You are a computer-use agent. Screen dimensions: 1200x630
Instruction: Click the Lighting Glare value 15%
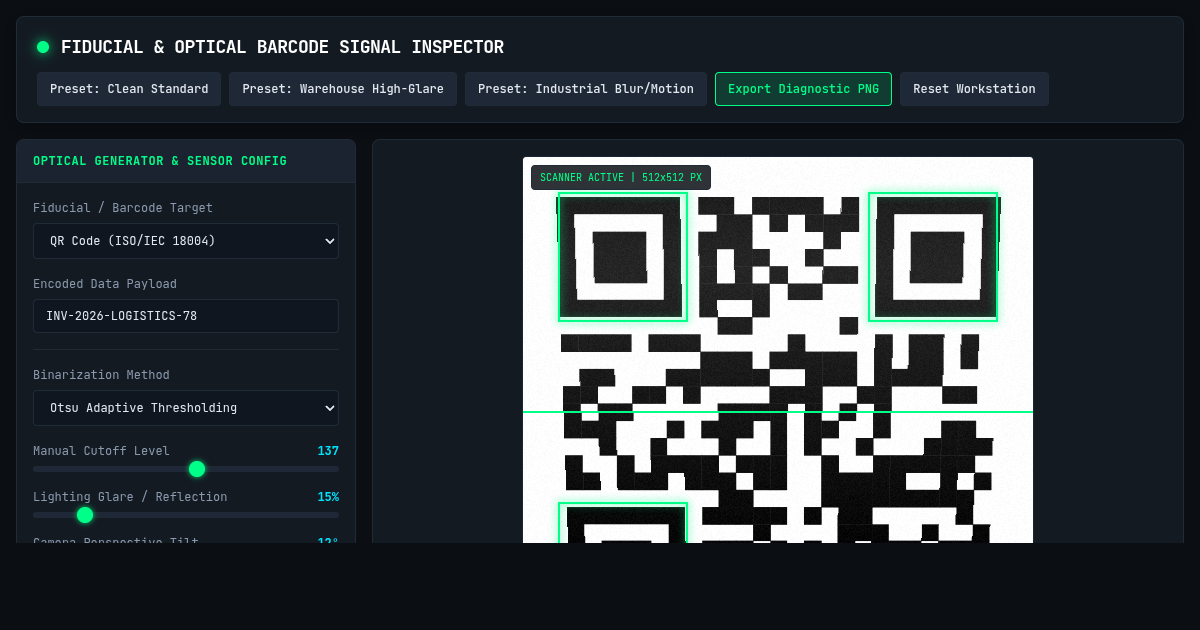coord(328,497)
